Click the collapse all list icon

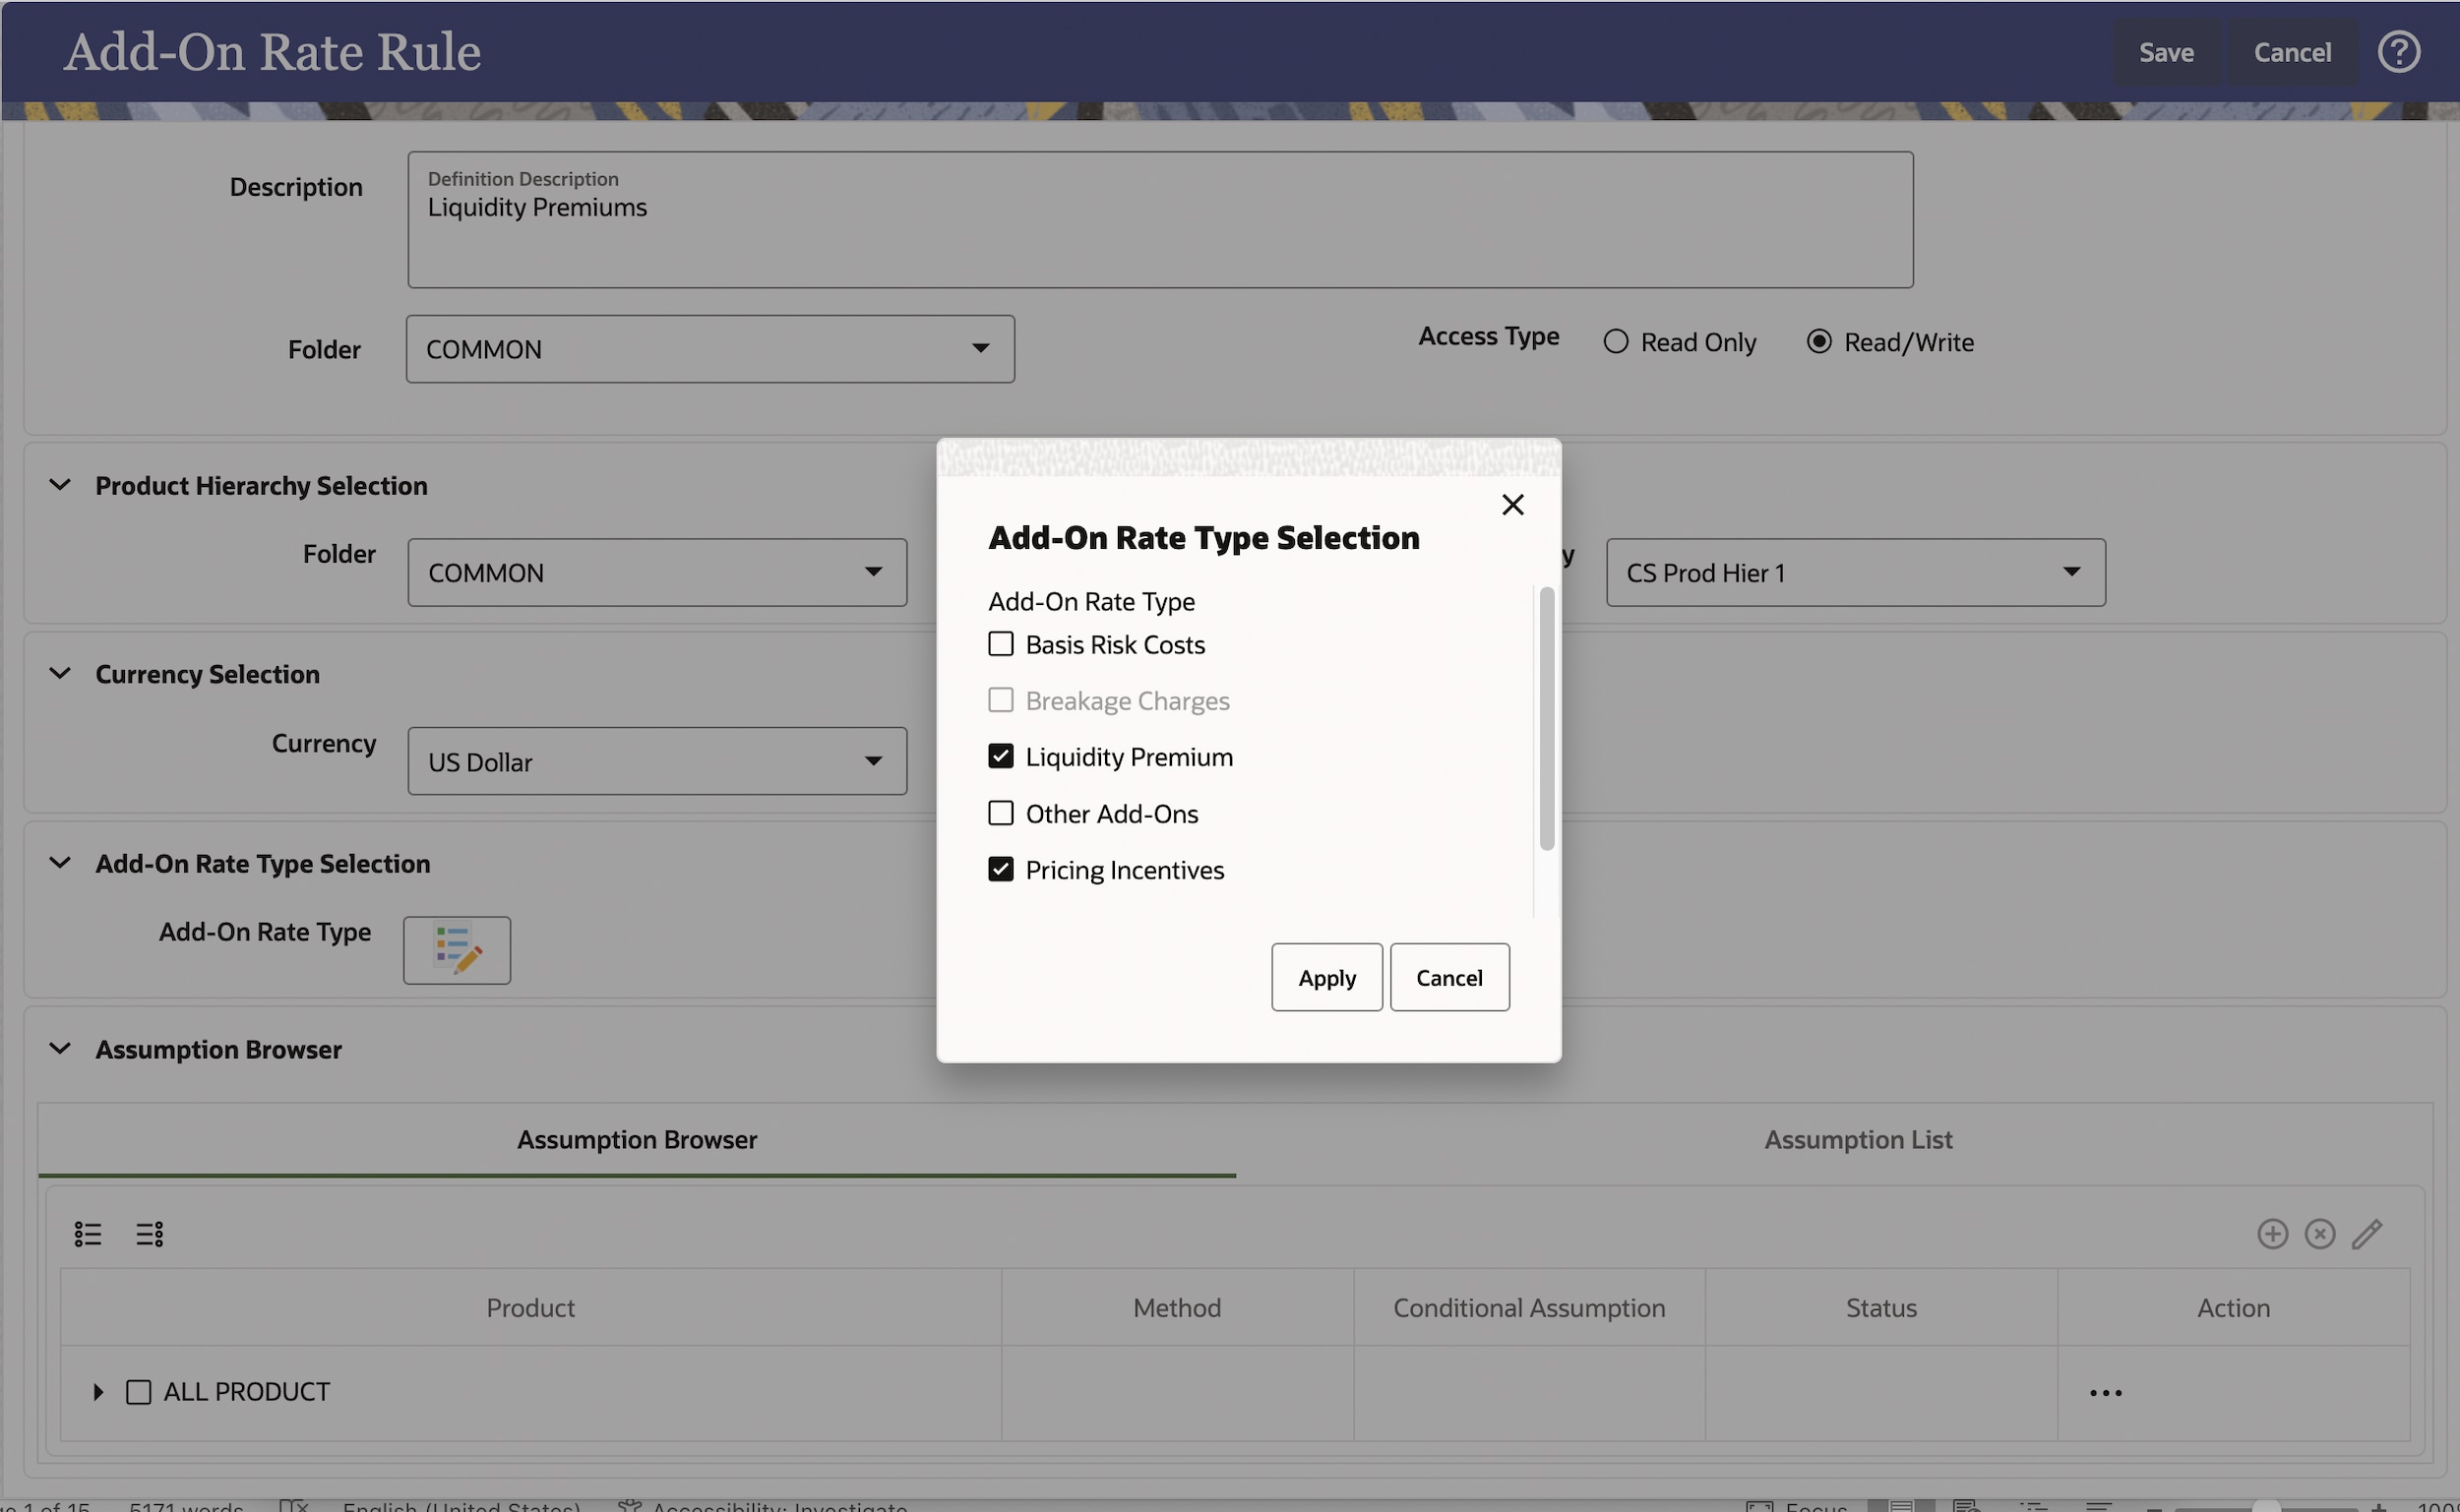(x=150, y=1234)
